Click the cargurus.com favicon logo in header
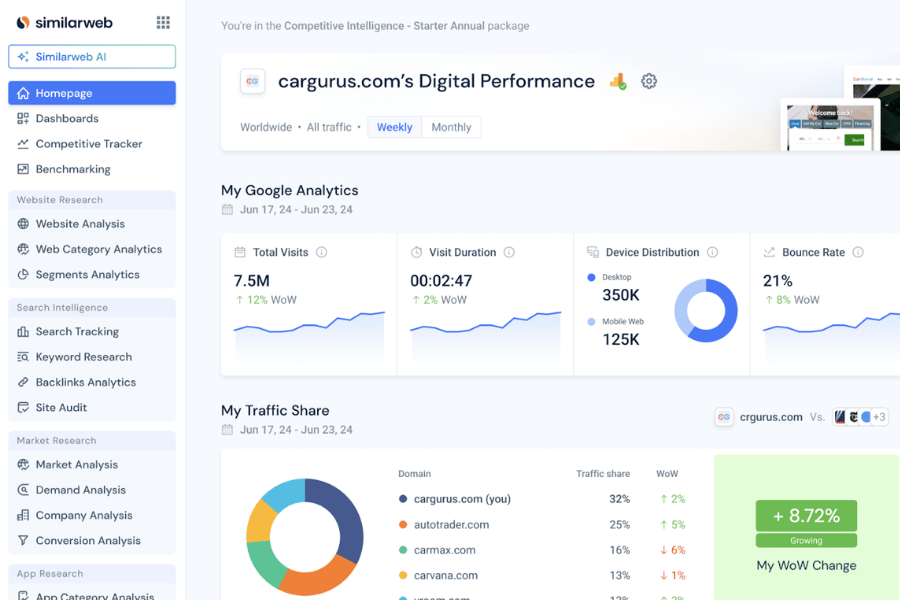 point(253,81)
